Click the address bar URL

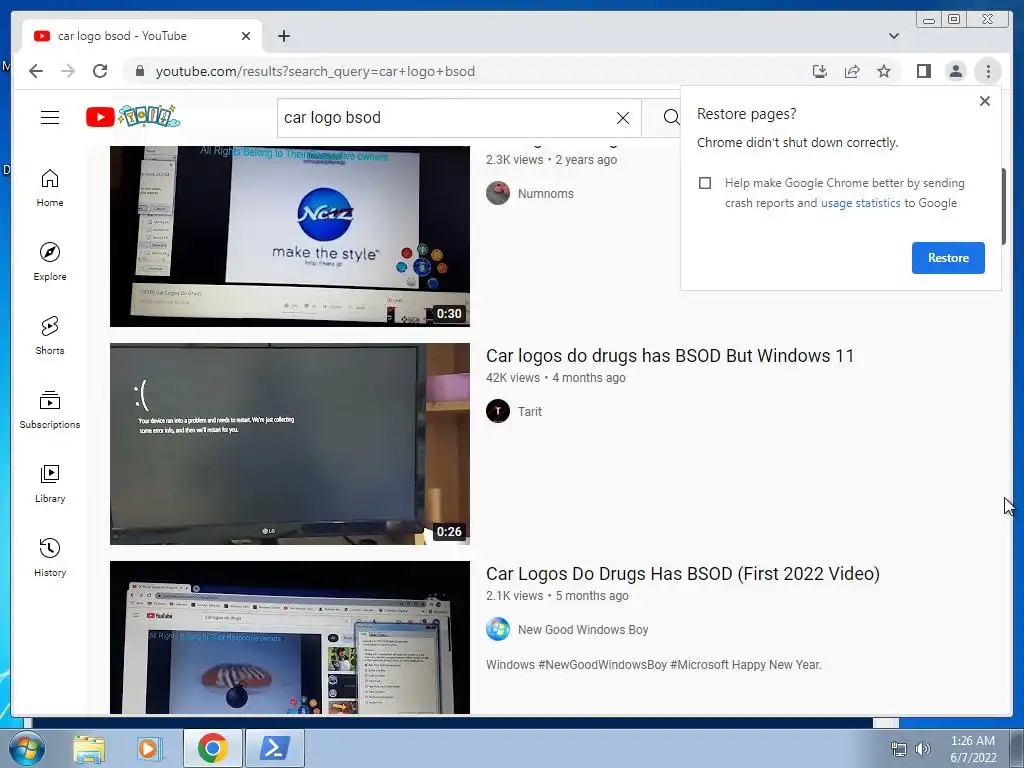click(315, 71)
